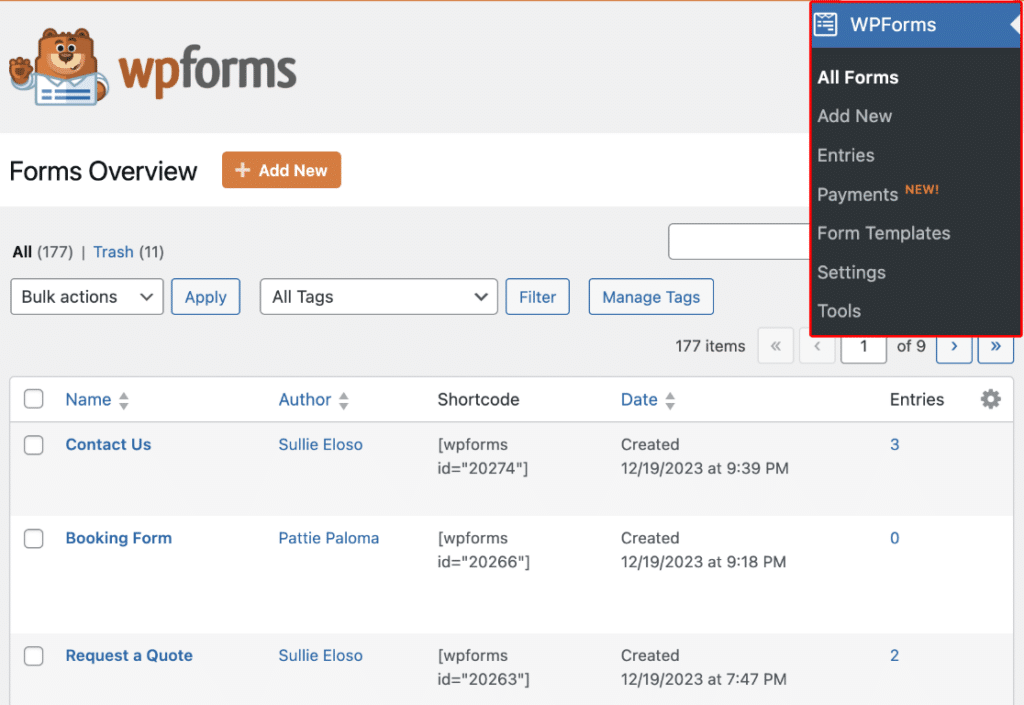The height and width of the screenshot is (705, 1024).
Task: Open the All Tags dropdown
Action: (x=378, y=296)
